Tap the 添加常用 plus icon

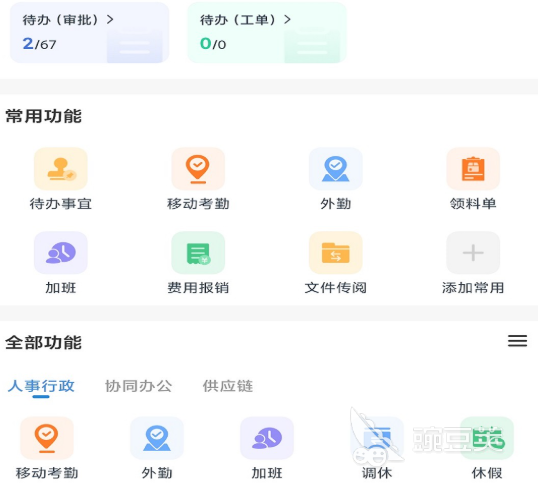(473, 253)
